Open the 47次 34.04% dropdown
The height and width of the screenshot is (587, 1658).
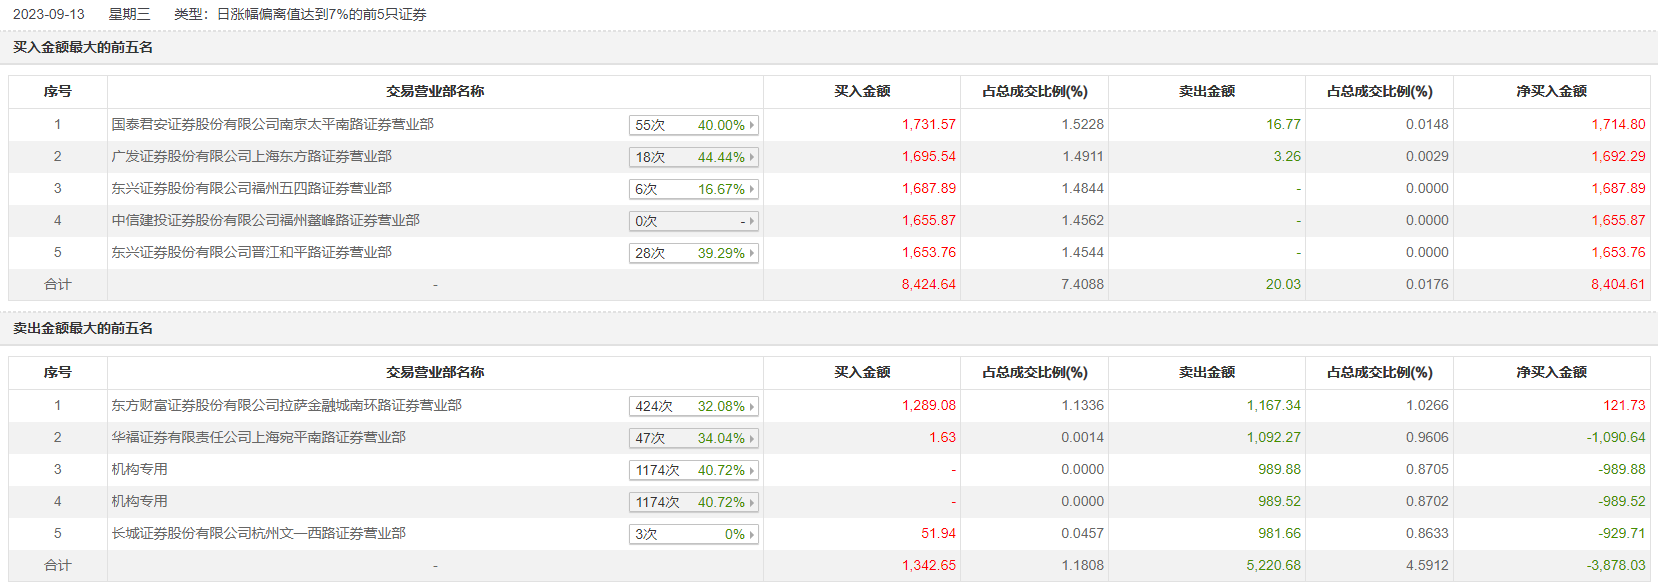pyautogui.click(x=693, y=438)
